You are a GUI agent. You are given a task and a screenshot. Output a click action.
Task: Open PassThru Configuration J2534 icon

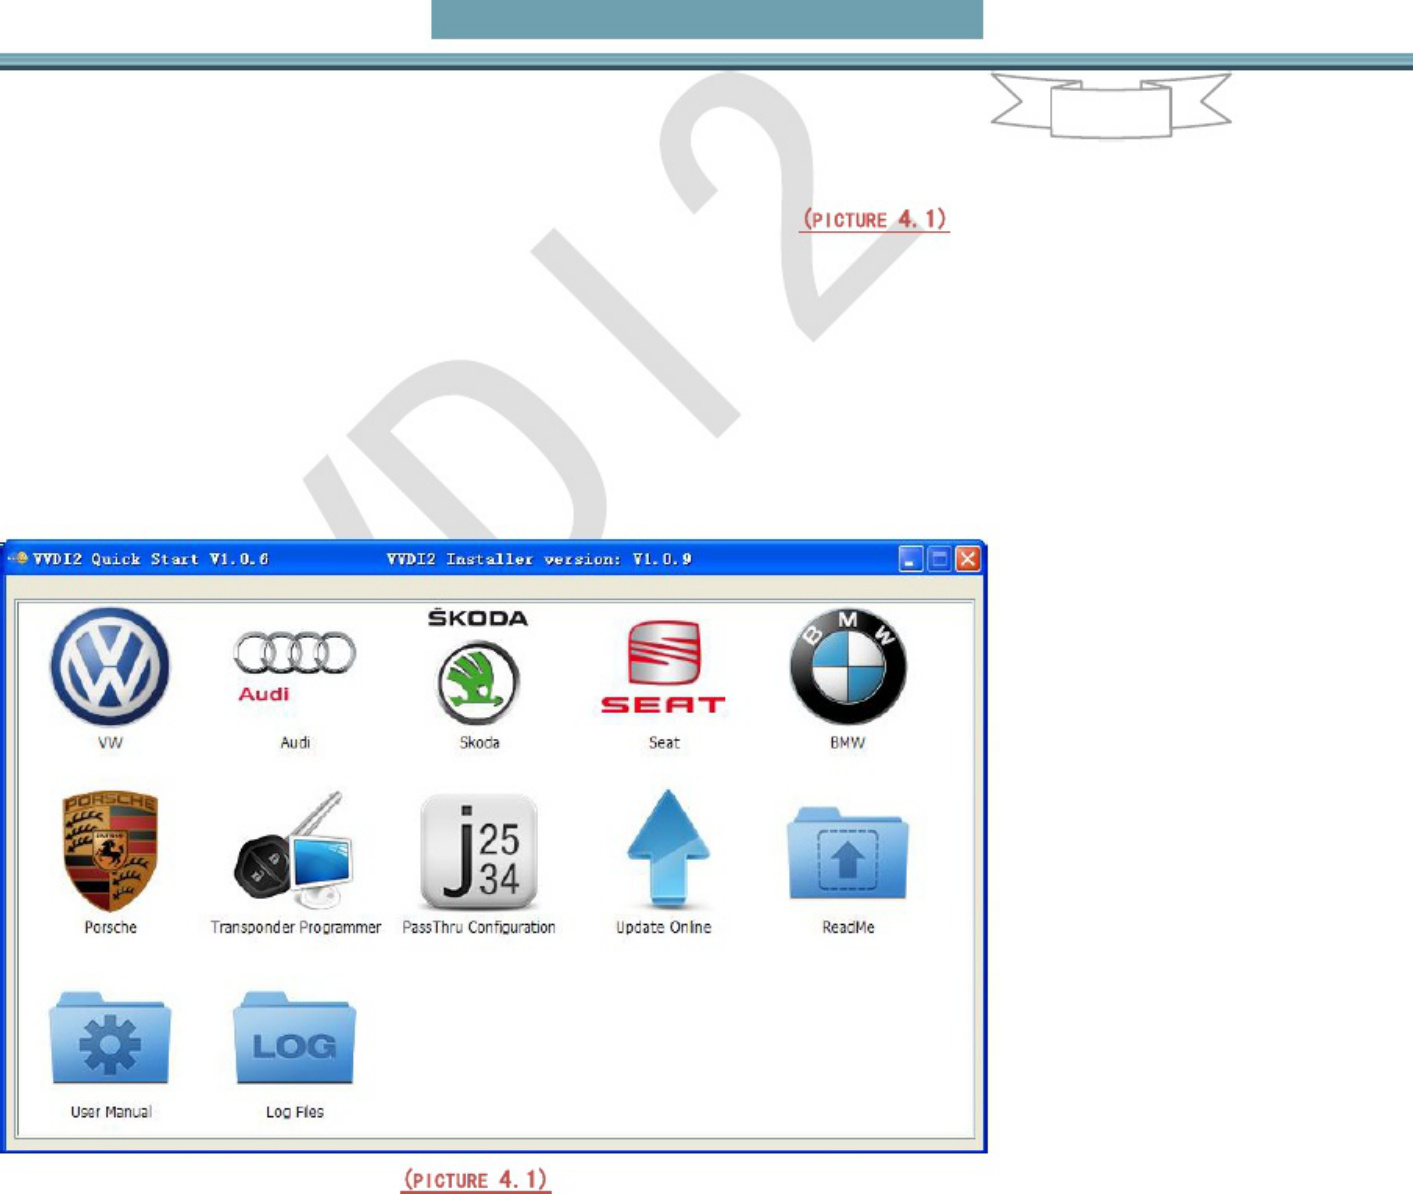click(x=479, y=851)
